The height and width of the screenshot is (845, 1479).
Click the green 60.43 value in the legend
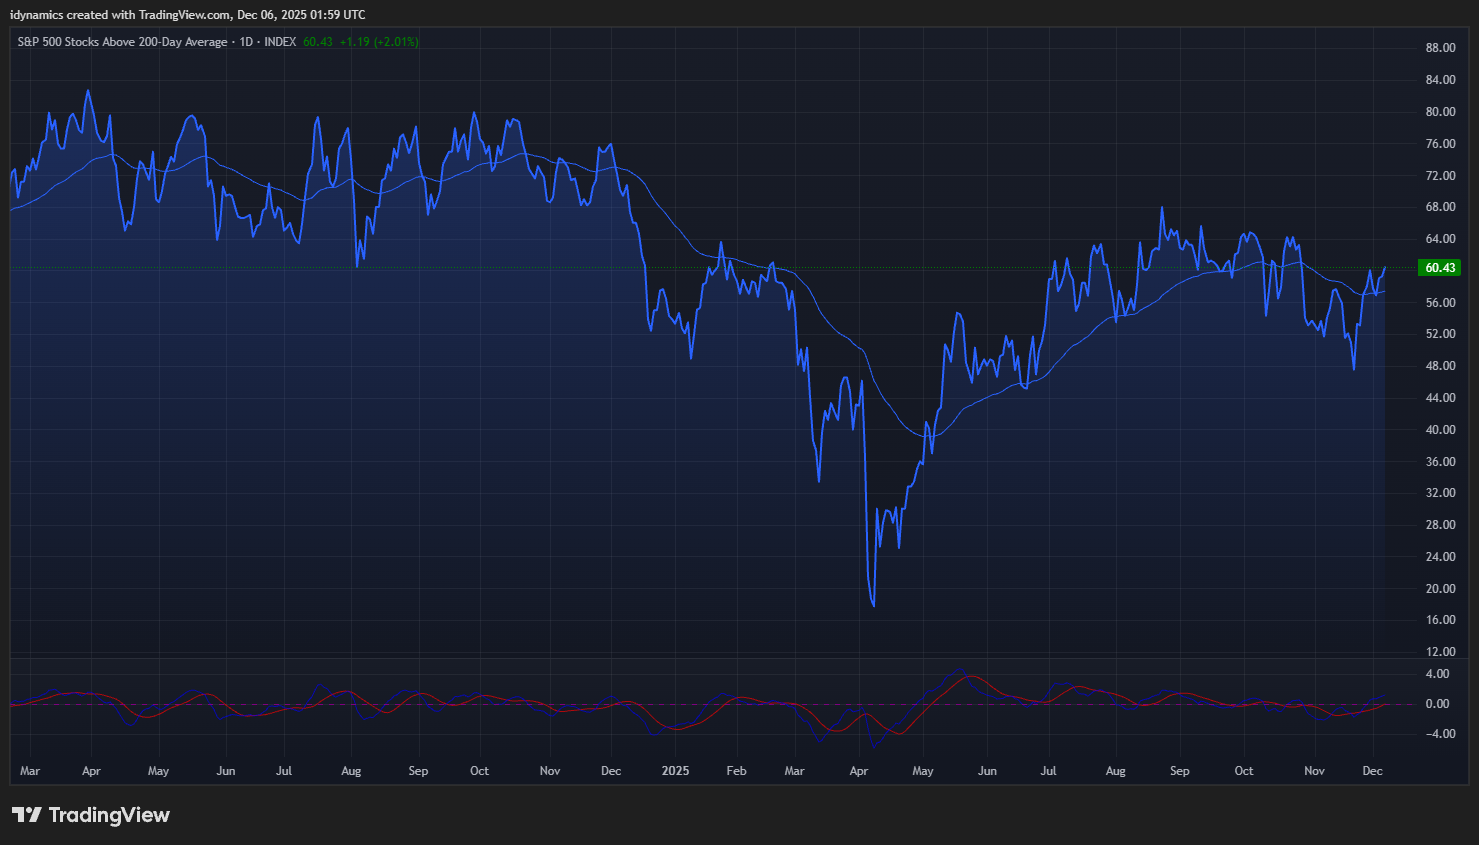click(317, 42)
